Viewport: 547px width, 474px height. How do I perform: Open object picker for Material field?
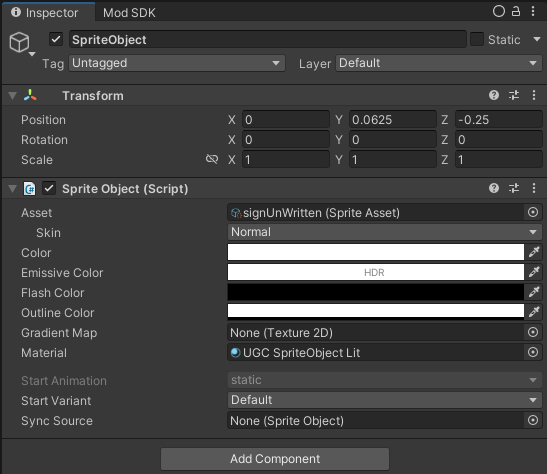point(533,352)
